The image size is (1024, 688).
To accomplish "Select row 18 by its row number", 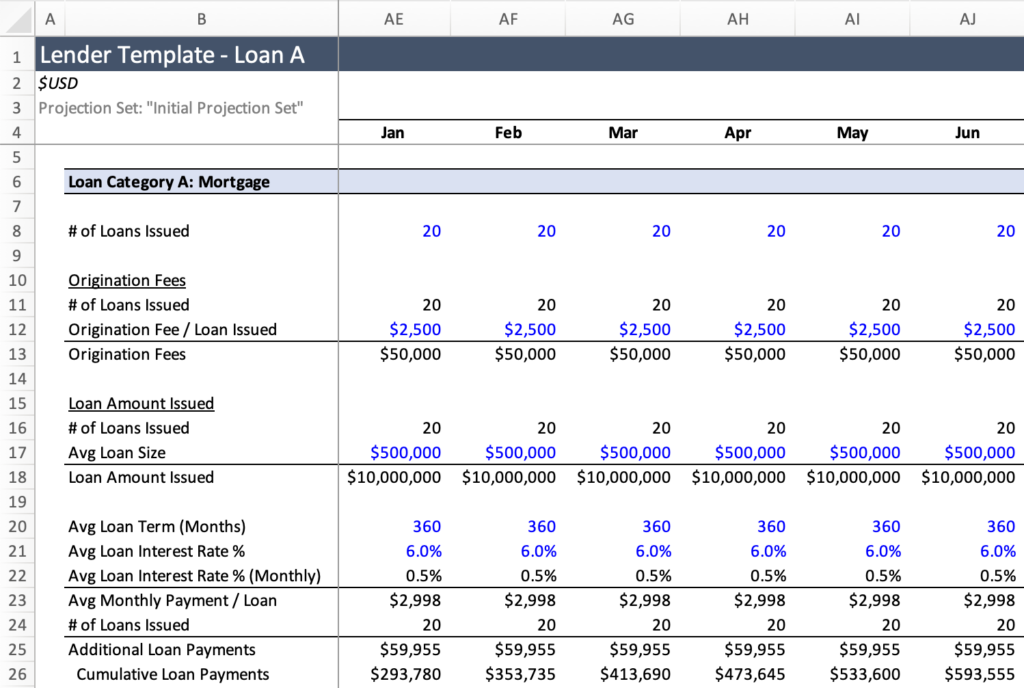I will (x=17, y=477).
